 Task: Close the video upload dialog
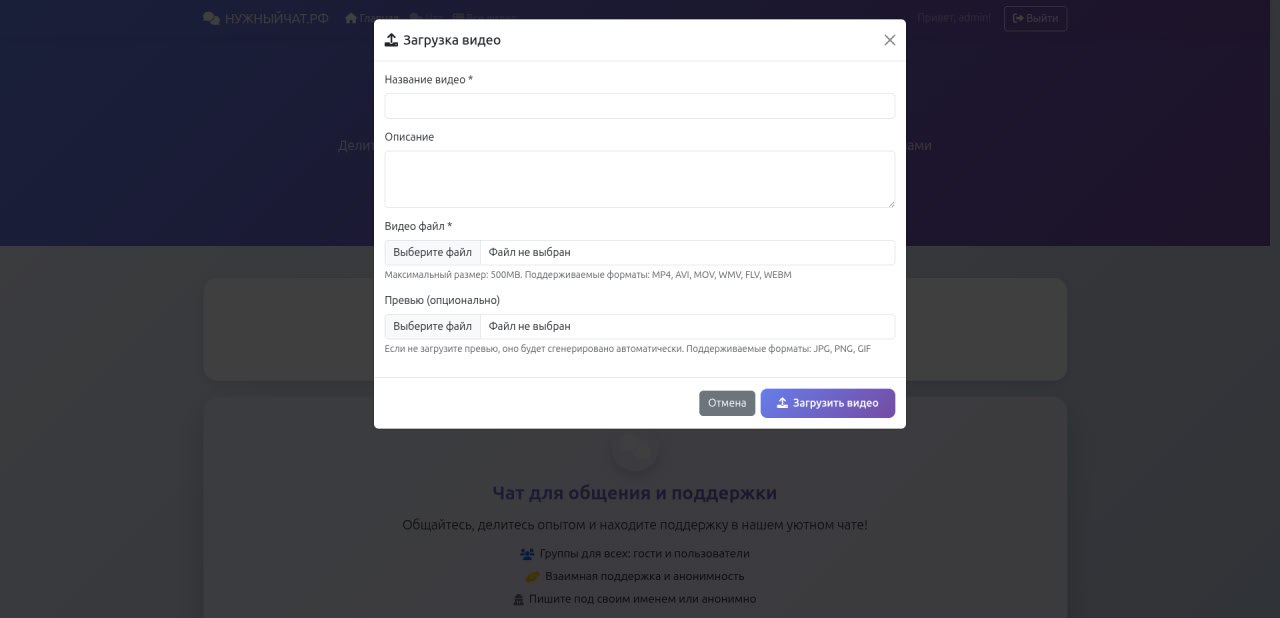point(889,40)
